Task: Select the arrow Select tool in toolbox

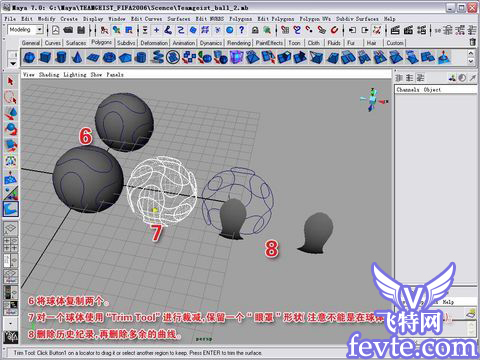Action: (10, 81)
